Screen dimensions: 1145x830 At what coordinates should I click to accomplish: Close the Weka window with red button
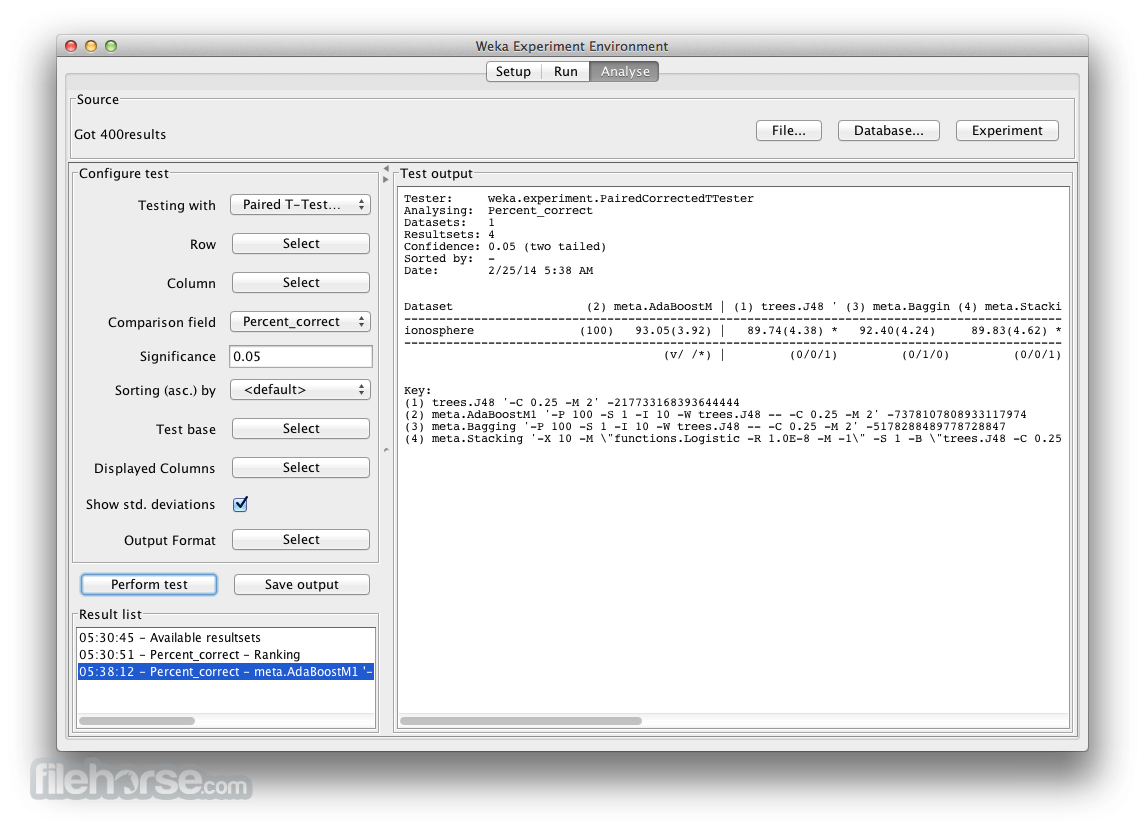(71, 46)
